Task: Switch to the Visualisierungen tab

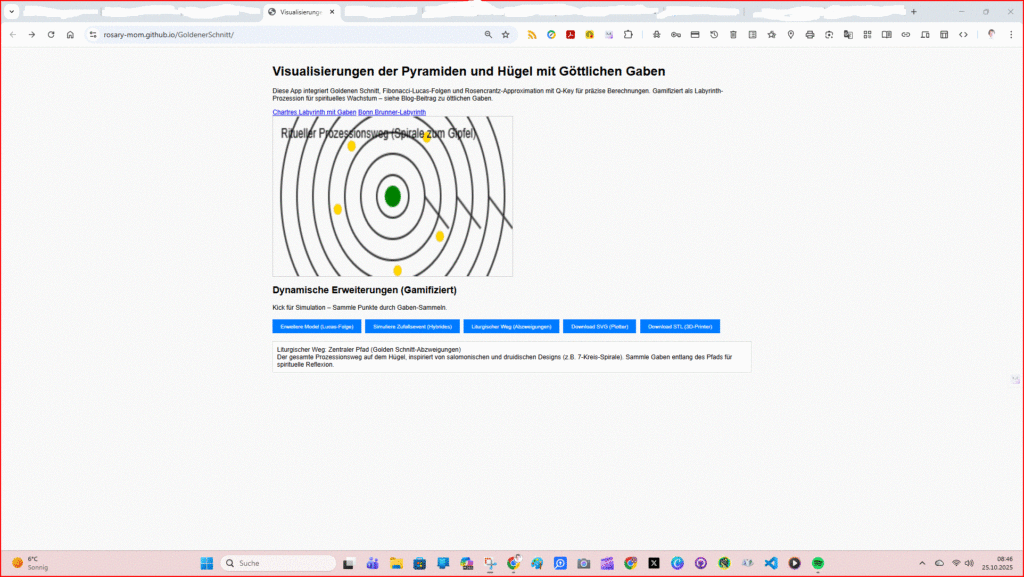Action: (x=300, y=11)
